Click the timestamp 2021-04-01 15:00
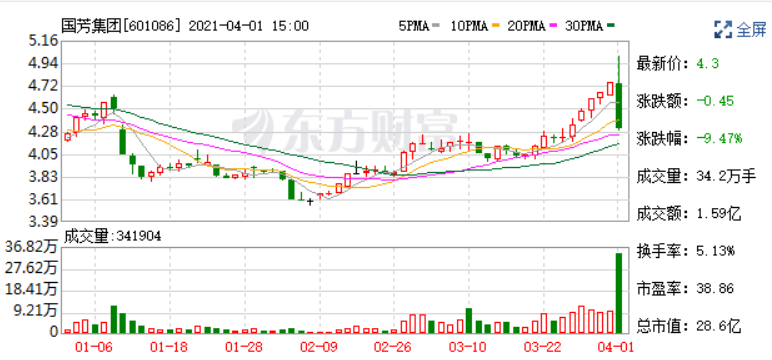Screen dimensions: 772x360 point(250,26)
